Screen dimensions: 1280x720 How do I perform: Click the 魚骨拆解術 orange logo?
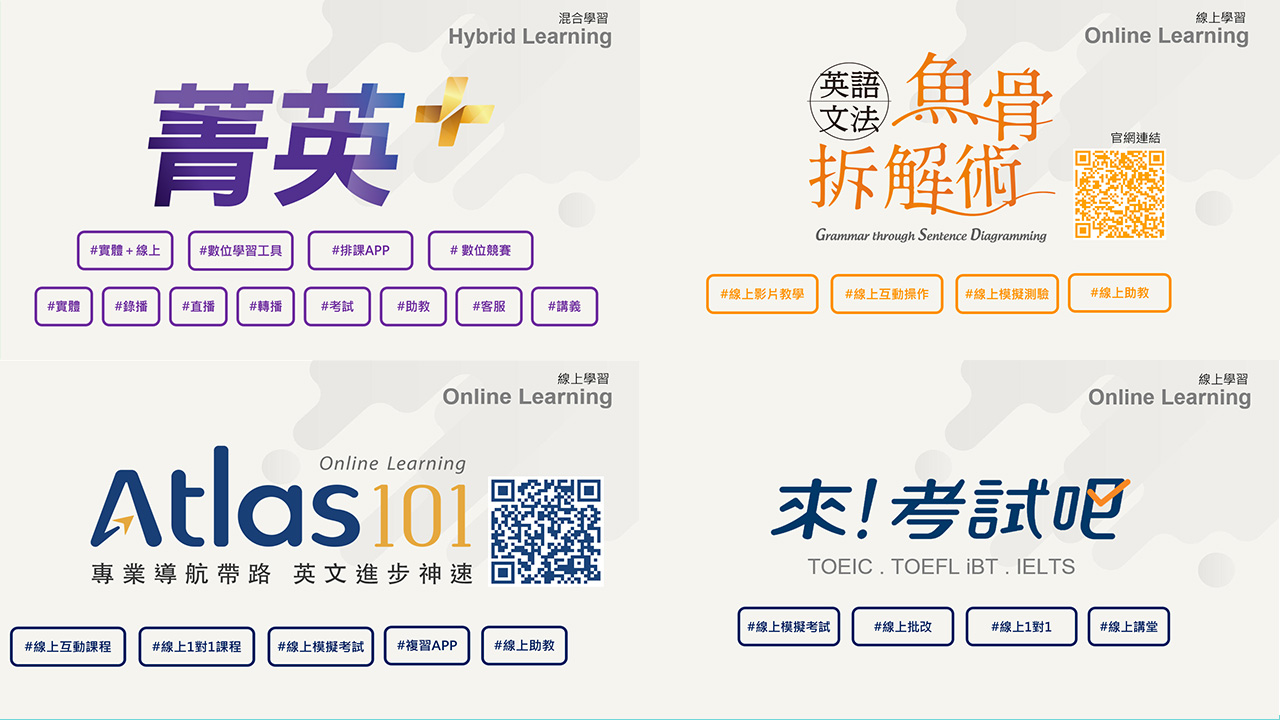[930, 135]
